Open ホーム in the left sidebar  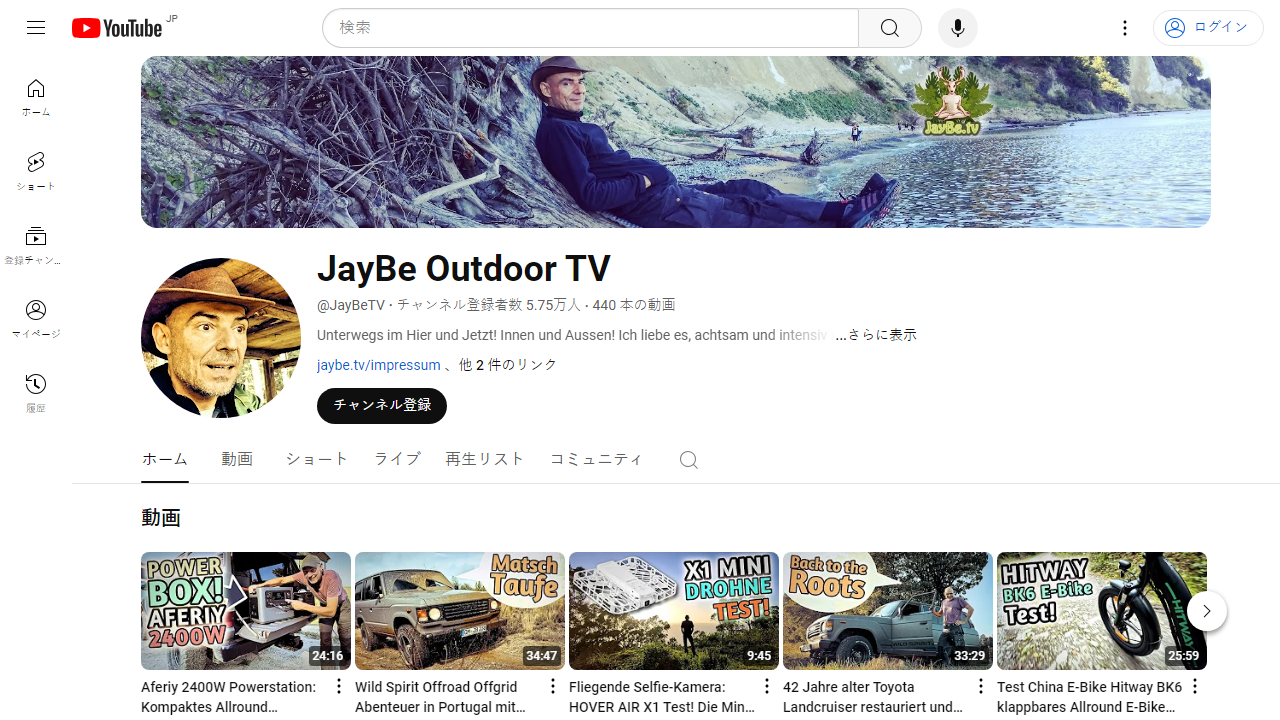(36, 98)
